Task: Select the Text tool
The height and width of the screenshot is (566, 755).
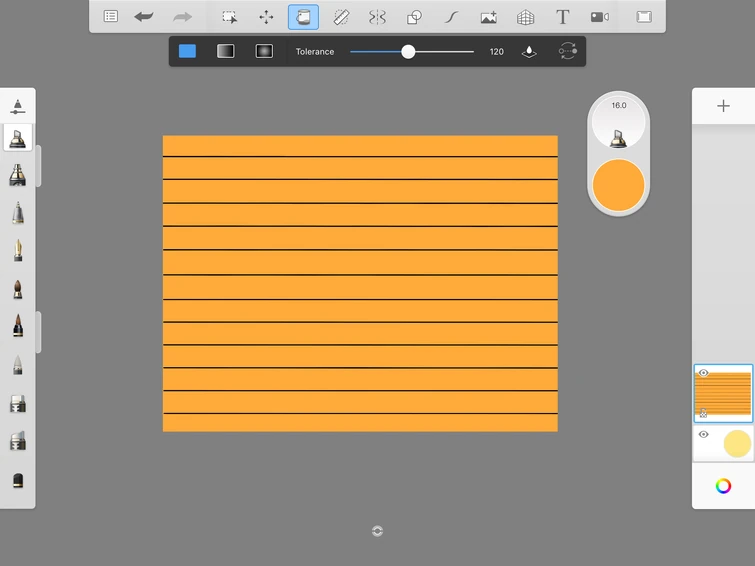Action: tap(562, 17)
